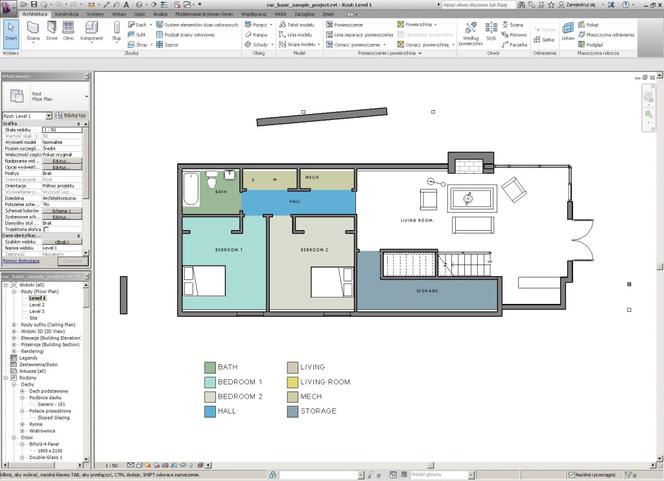
Task: Switch to the Zarządzaj ribbon tab
Action: pos(304,14)
